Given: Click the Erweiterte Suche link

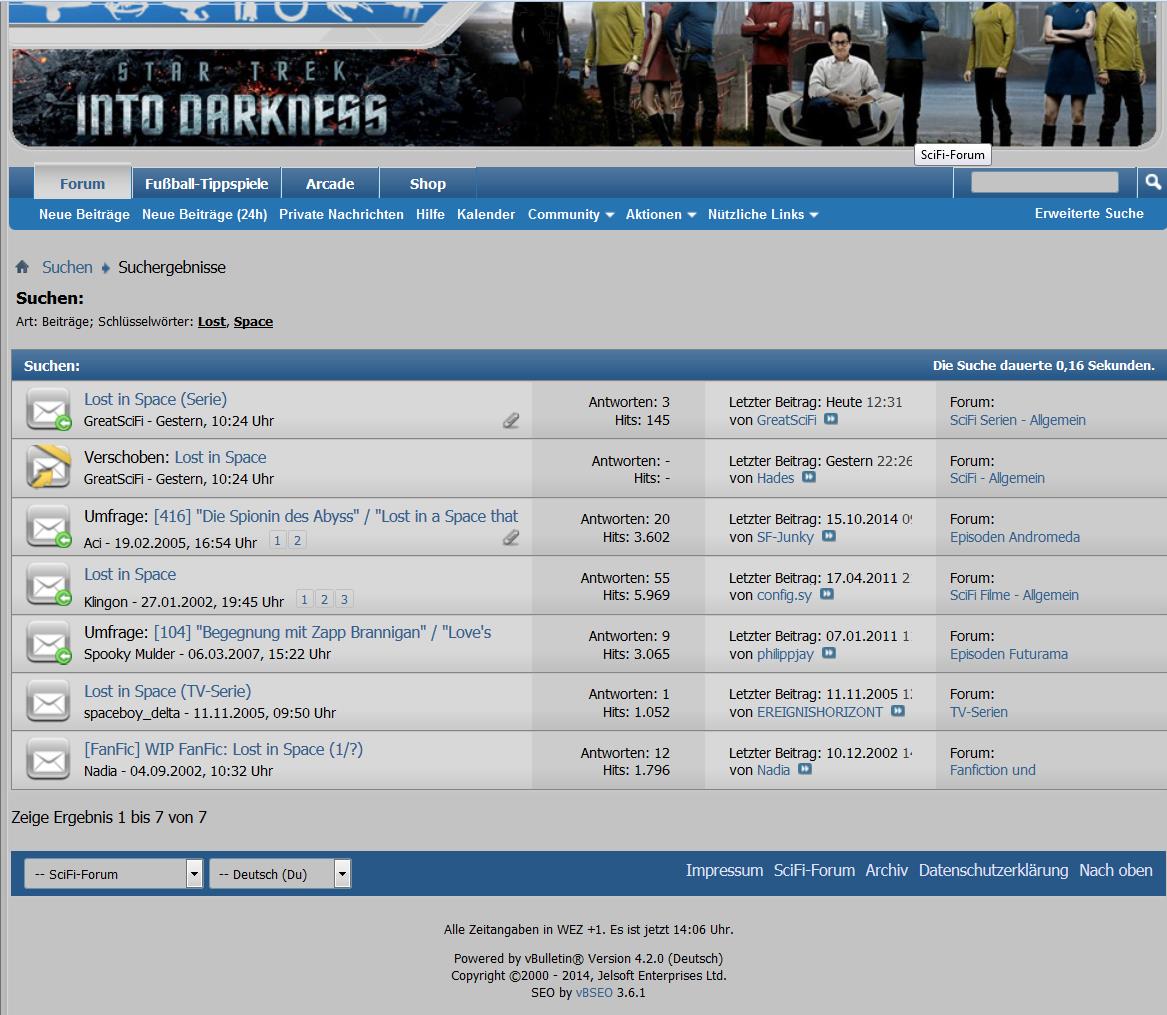Looking at the screenshot, I should 1088,213.
